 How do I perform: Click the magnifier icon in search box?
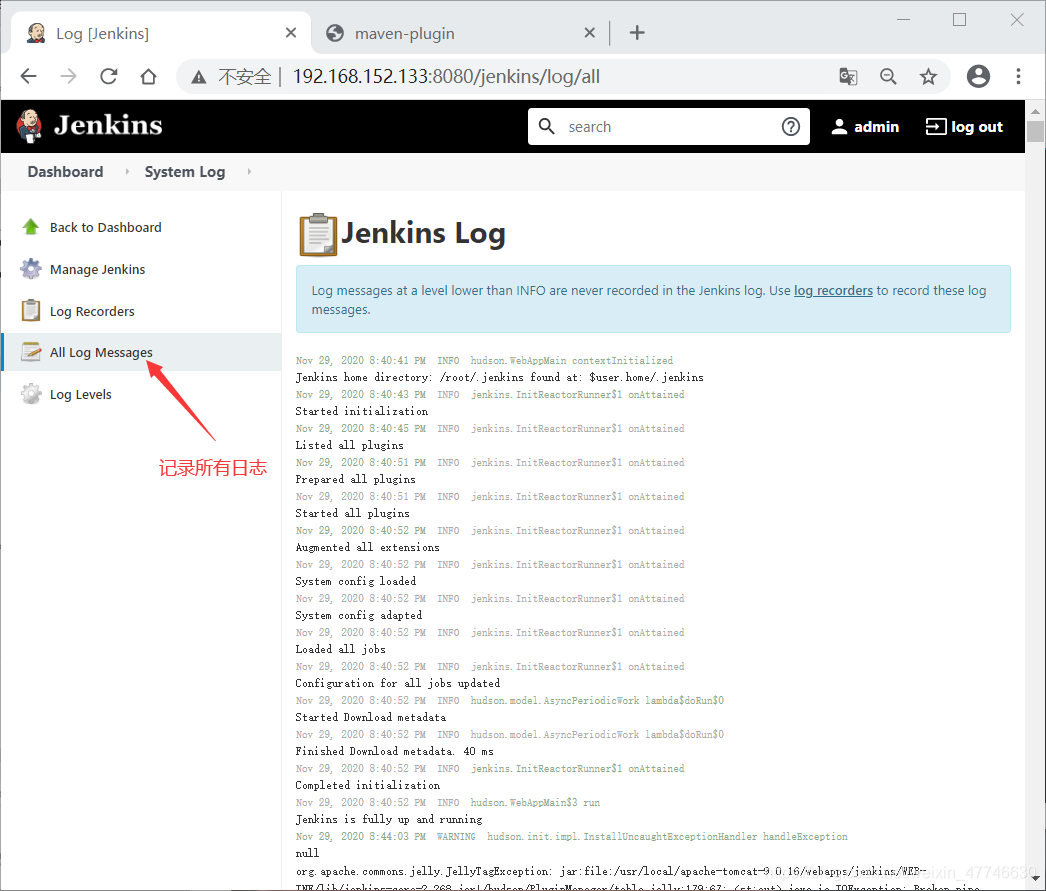coord(546,126)
